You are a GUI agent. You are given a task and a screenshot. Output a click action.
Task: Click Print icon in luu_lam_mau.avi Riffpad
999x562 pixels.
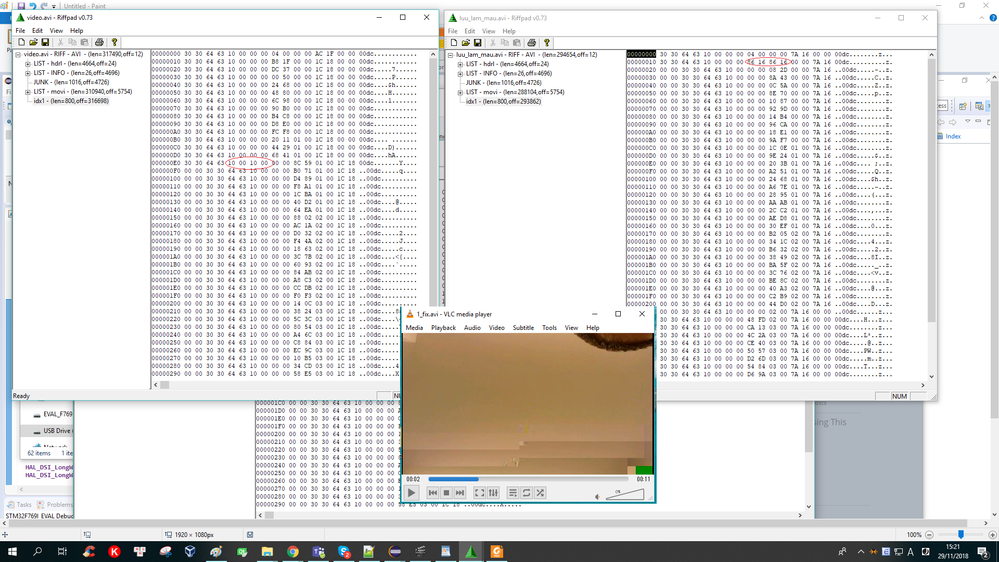point(532,43)
